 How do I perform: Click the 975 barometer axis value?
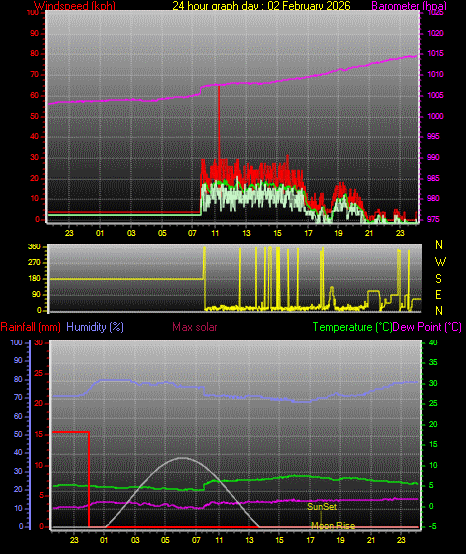pos(433,219)
